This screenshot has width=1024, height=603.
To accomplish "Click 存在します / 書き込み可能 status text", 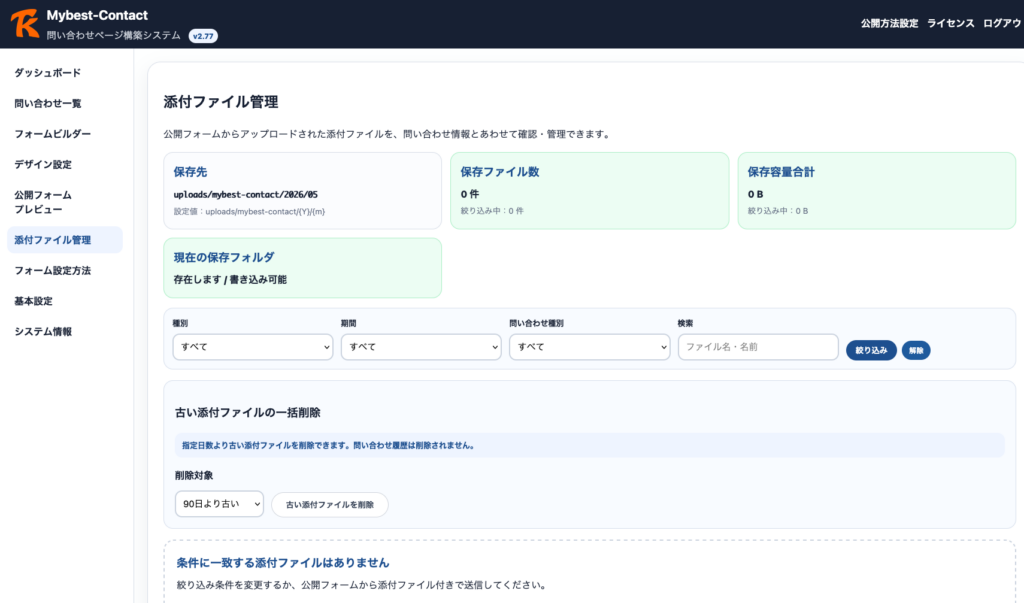I will [x=230, y=280].
